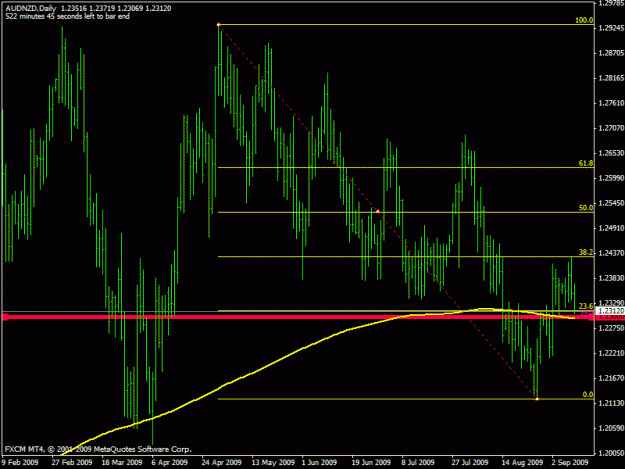Click the 1 Jun 2009 date label
Viewport: 625px width, 469px height.
click(x=319, y=462)
